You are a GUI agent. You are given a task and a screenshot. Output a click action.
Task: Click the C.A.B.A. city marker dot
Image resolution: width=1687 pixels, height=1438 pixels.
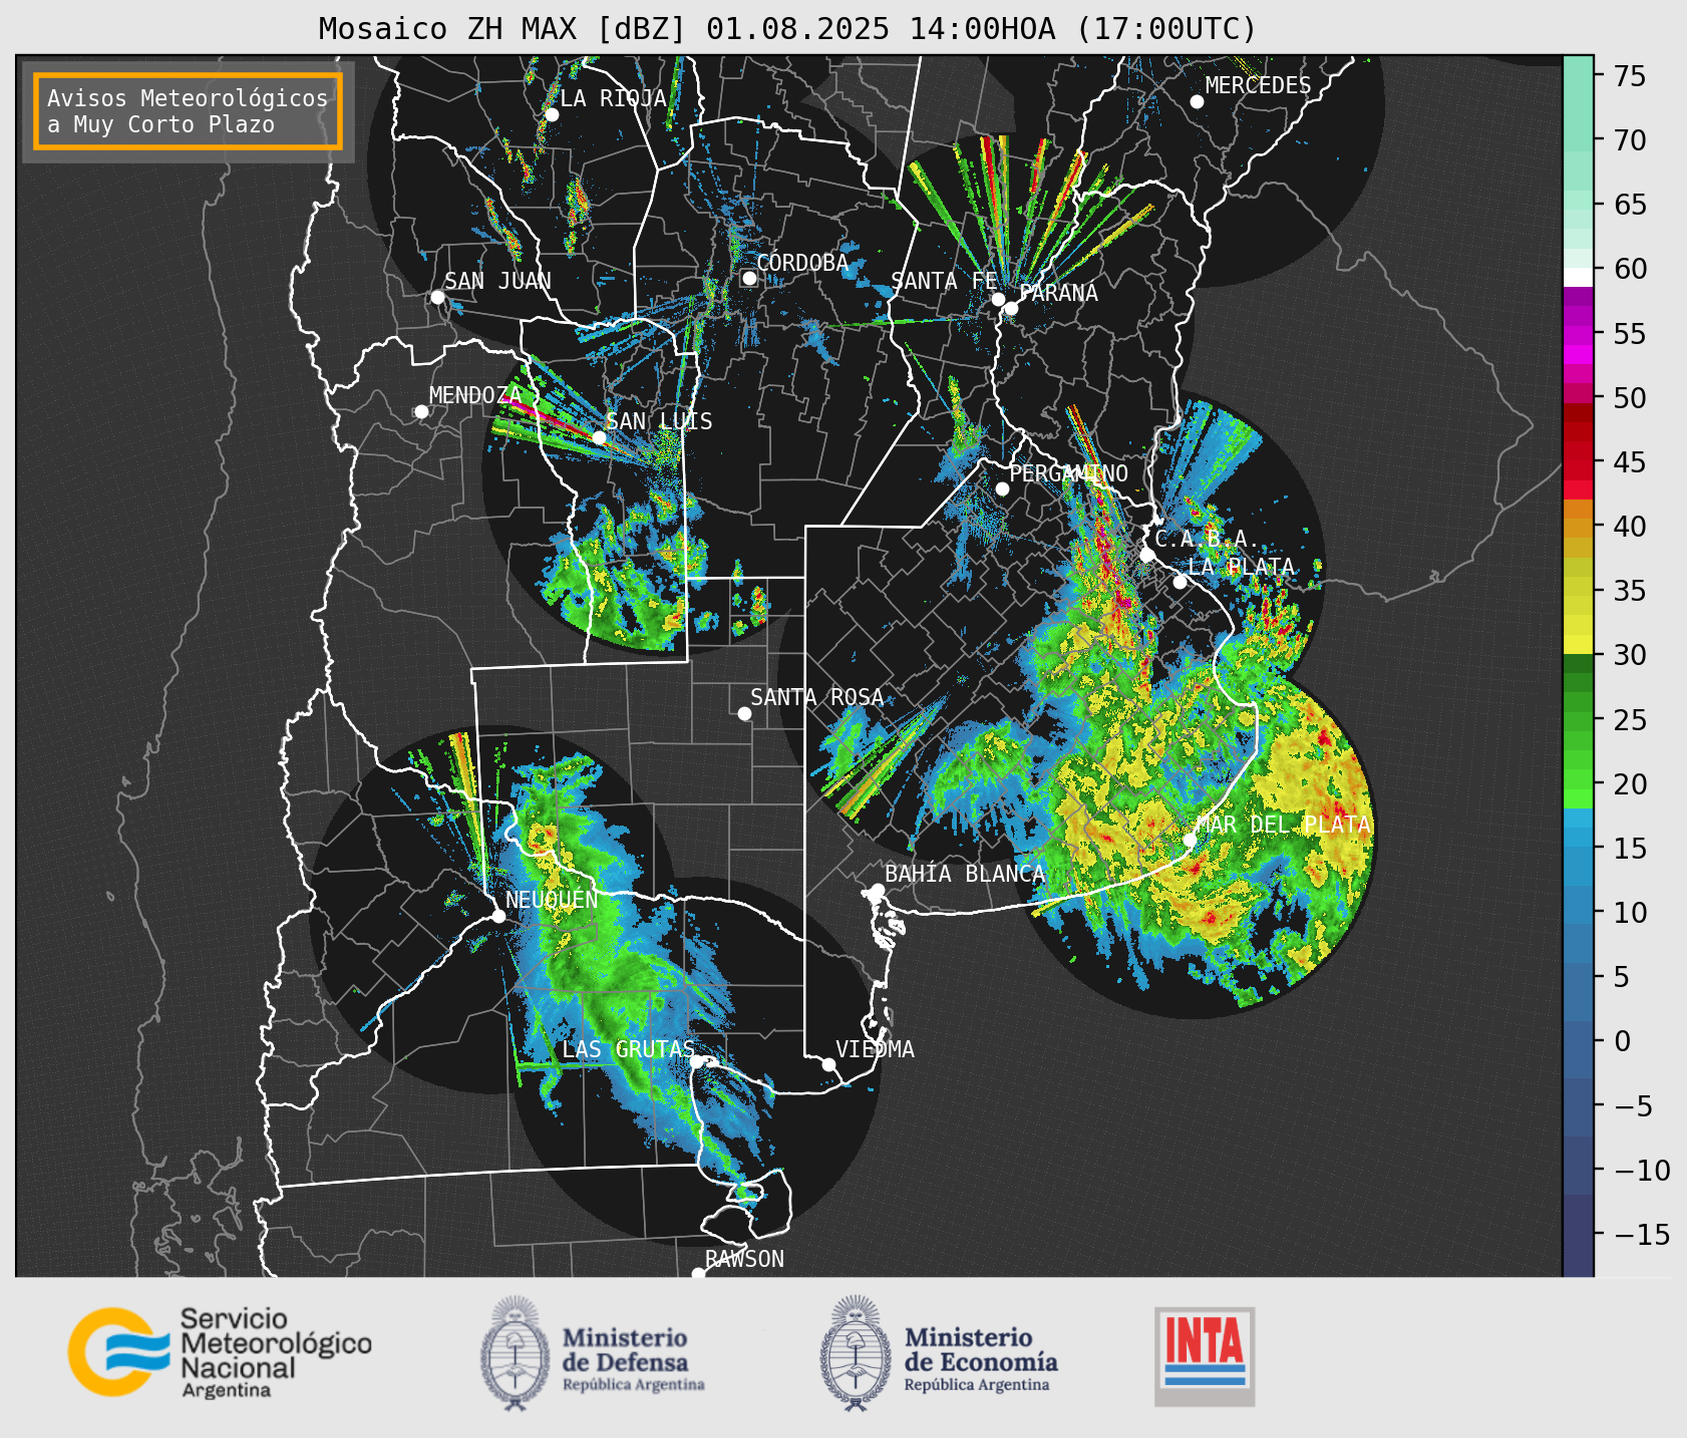(x=1147, y=555)
